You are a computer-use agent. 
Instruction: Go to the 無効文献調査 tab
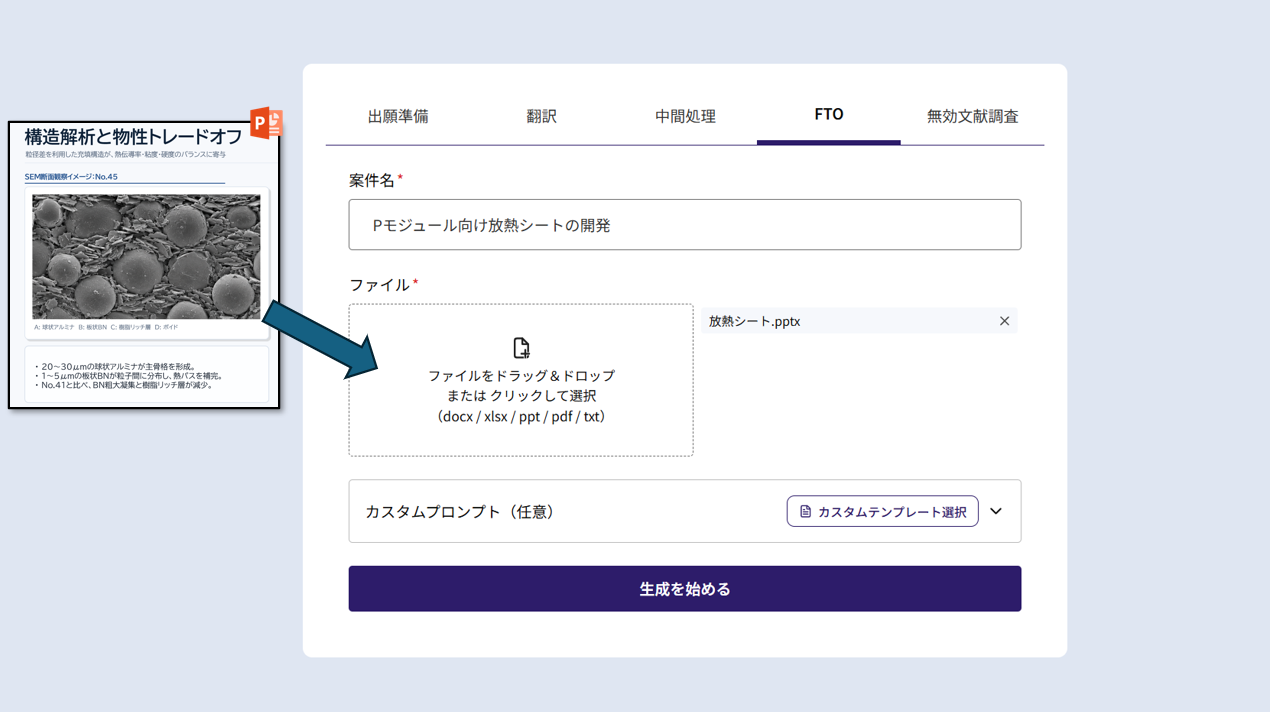click(x=972, y=116)
